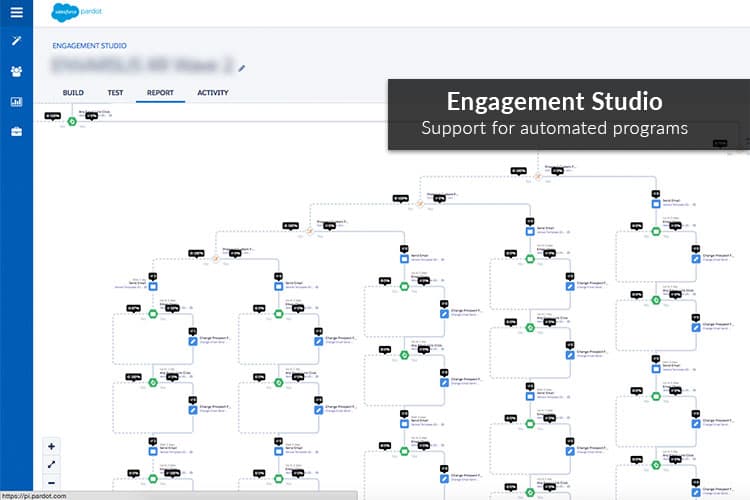The height and width of the screenshot is (500, 750).
Task: Click the Engagement Studio banner heading
Action: click(x=554, y=101)
